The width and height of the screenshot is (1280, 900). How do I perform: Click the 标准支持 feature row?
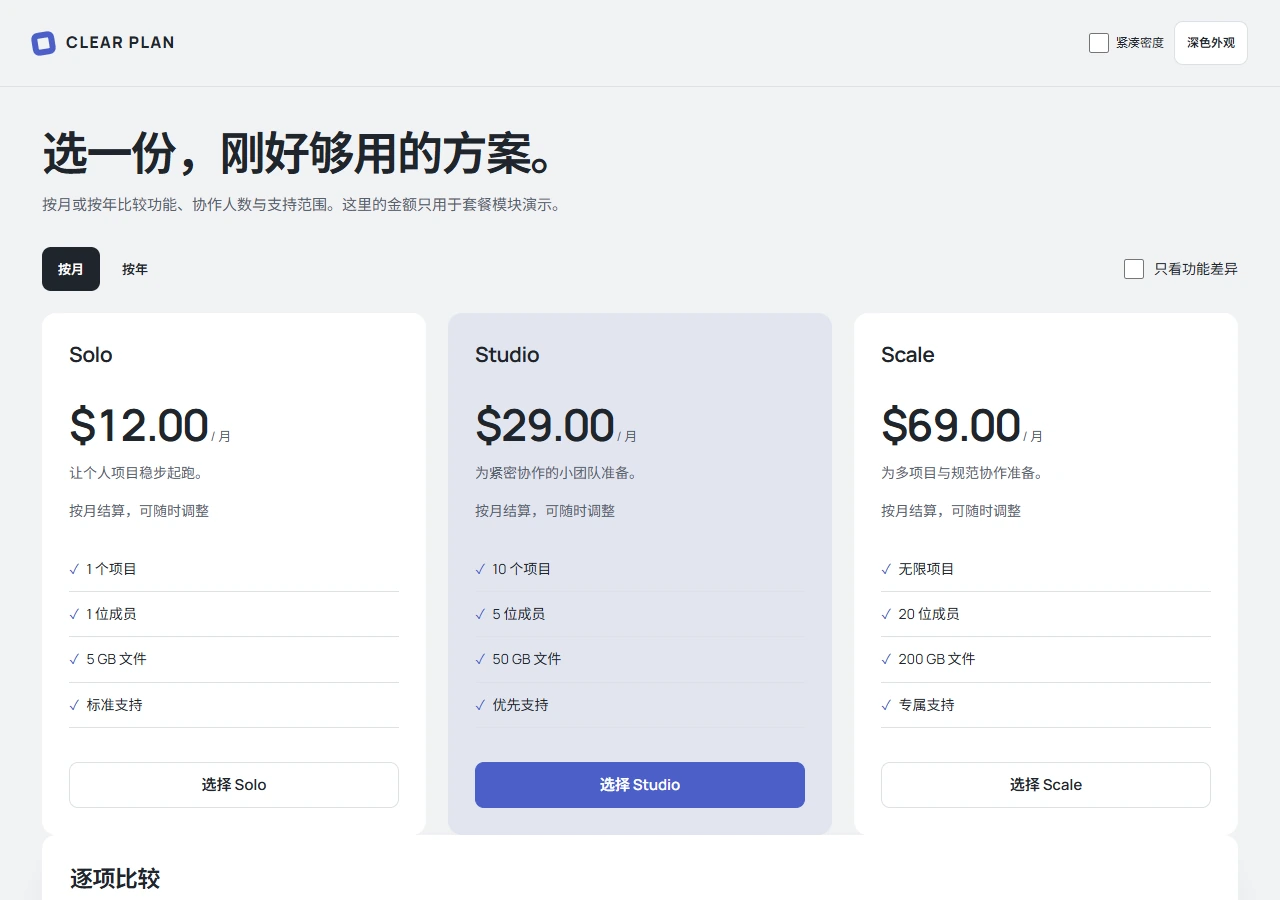coord(234,705)
